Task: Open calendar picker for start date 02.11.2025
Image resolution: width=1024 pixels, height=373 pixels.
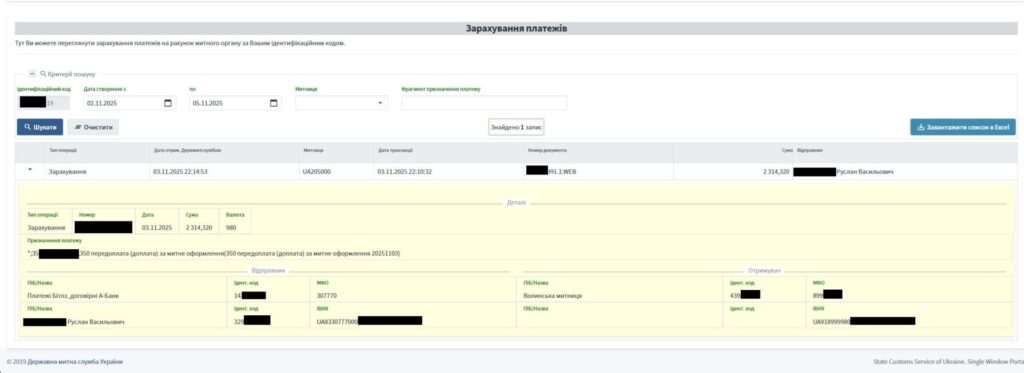Action: [167, 103]
